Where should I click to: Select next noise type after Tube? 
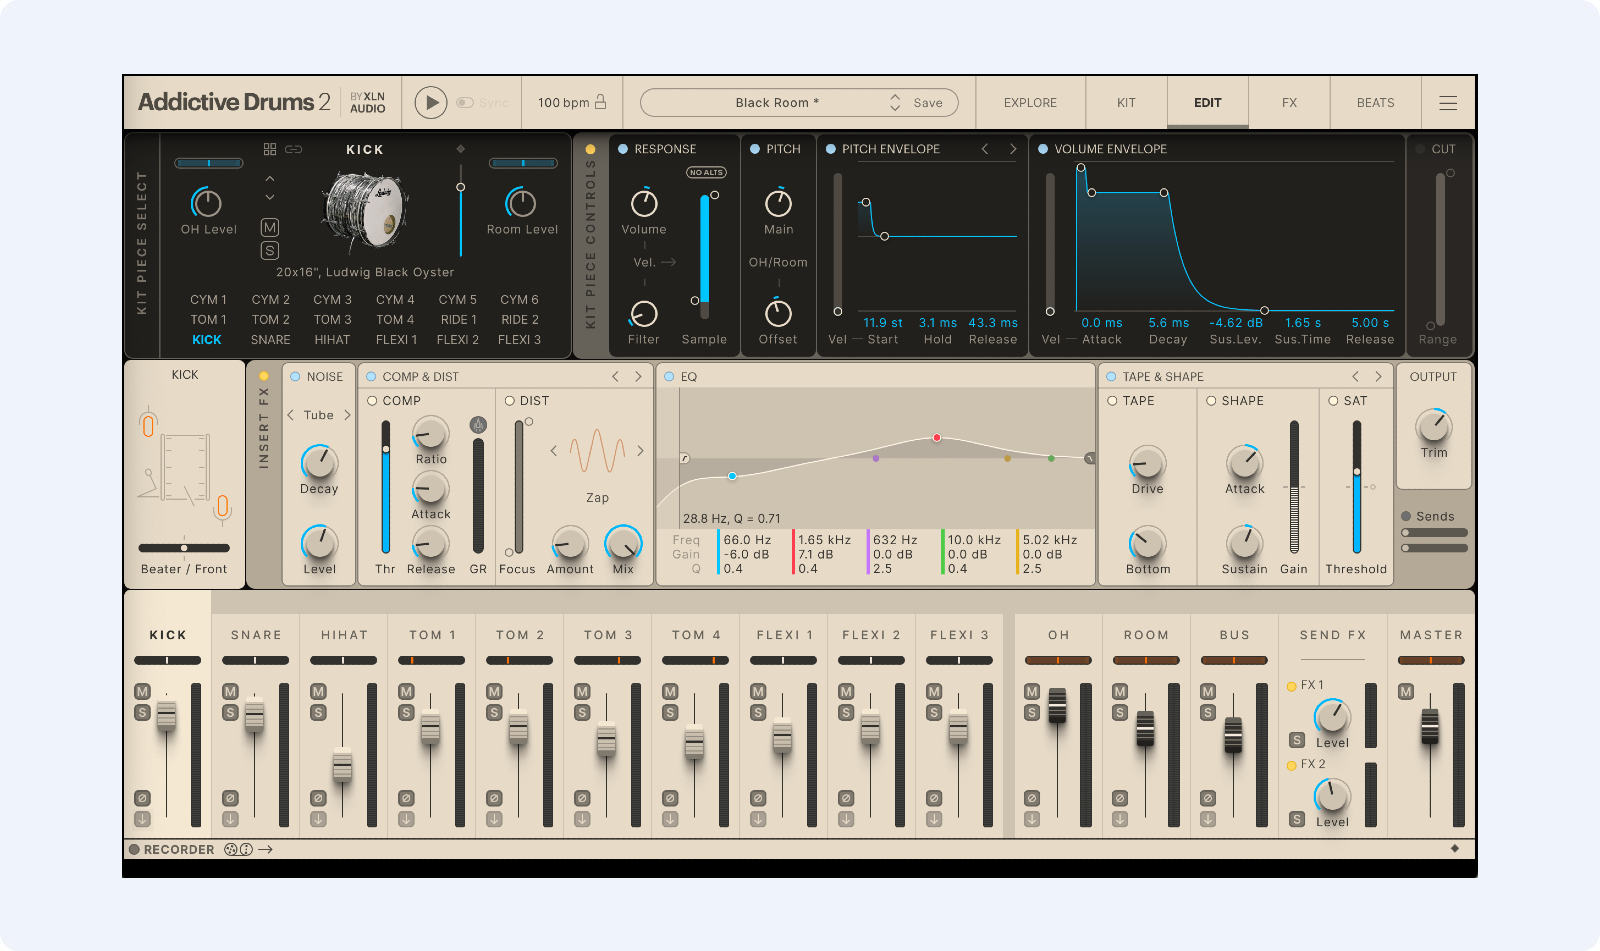[x=348, y=415]
